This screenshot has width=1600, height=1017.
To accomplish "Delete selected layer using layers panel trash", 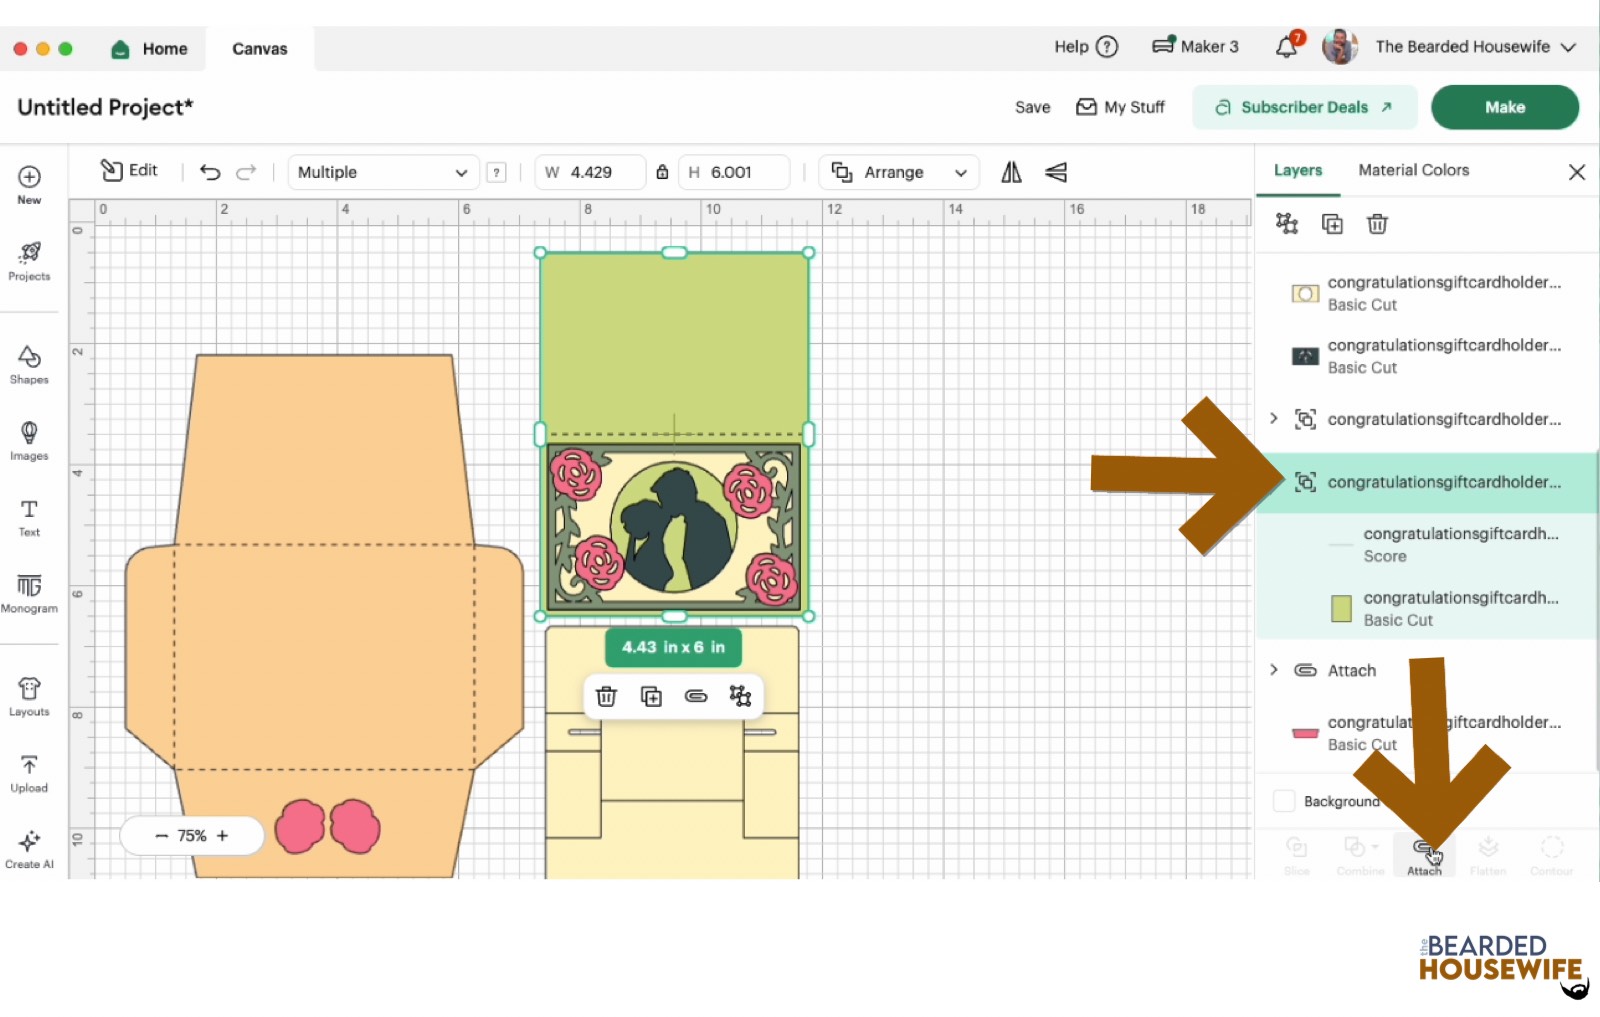I will click(1377, 224).
